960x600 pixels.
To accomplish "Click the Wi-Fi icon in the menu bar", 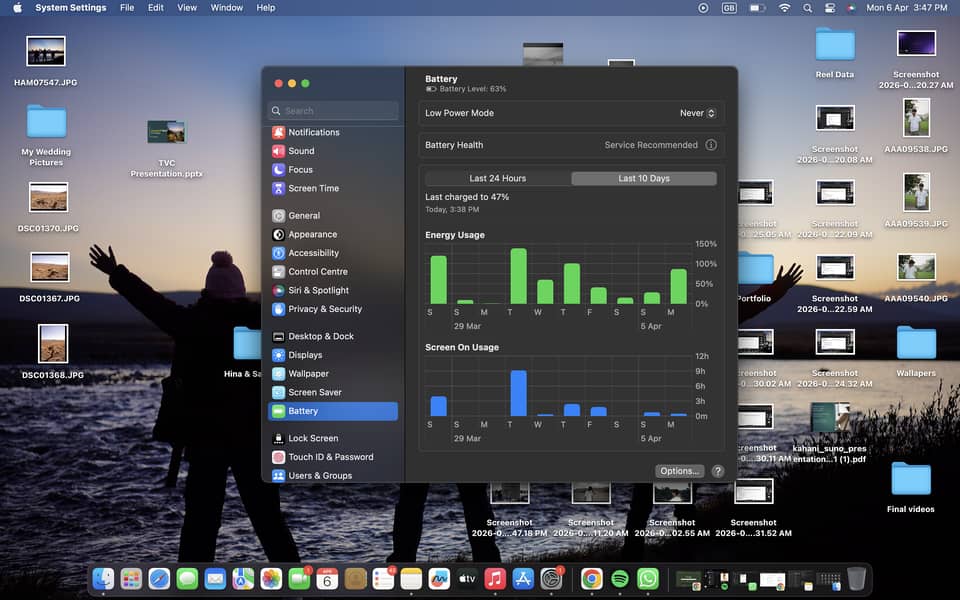I will click(784, 8).
